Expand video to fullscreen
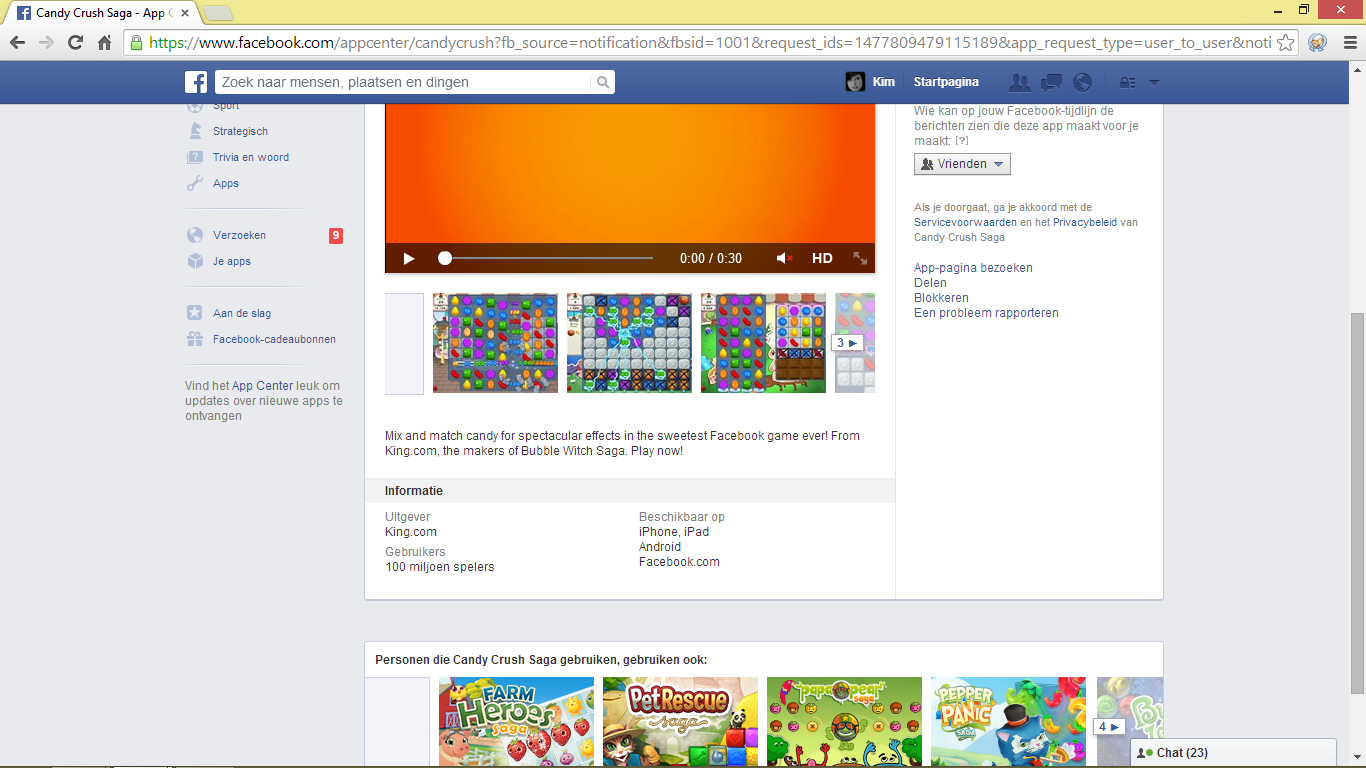 coord(860,258)
